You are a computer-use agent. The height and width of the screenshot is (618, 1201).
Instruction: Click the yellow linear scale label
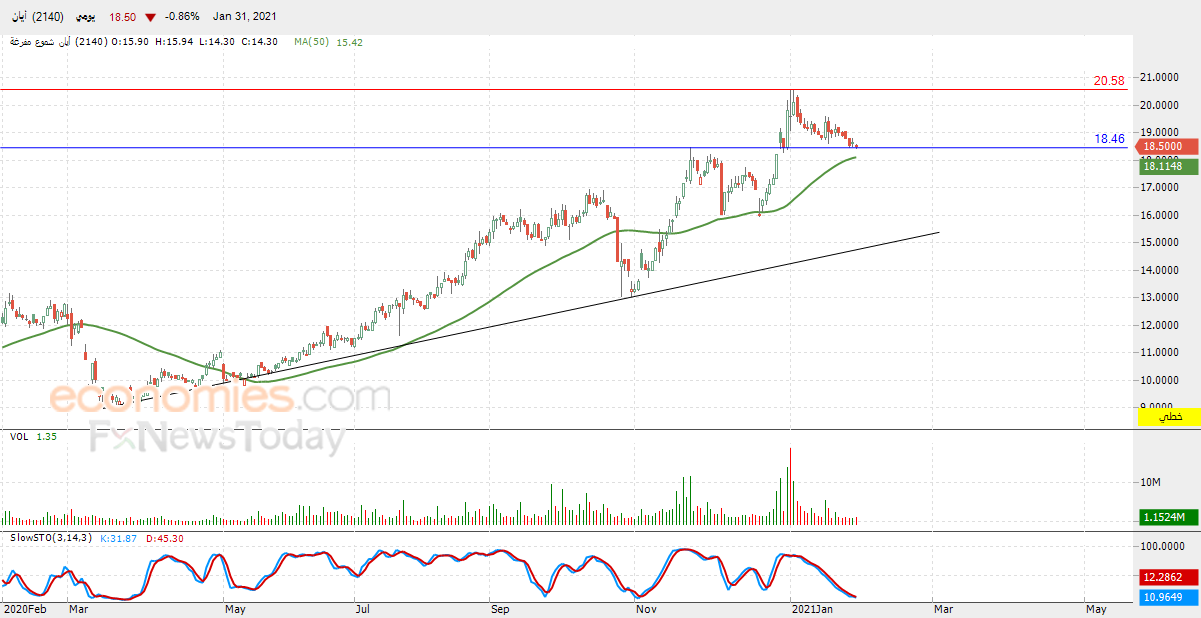[1168, 416]
